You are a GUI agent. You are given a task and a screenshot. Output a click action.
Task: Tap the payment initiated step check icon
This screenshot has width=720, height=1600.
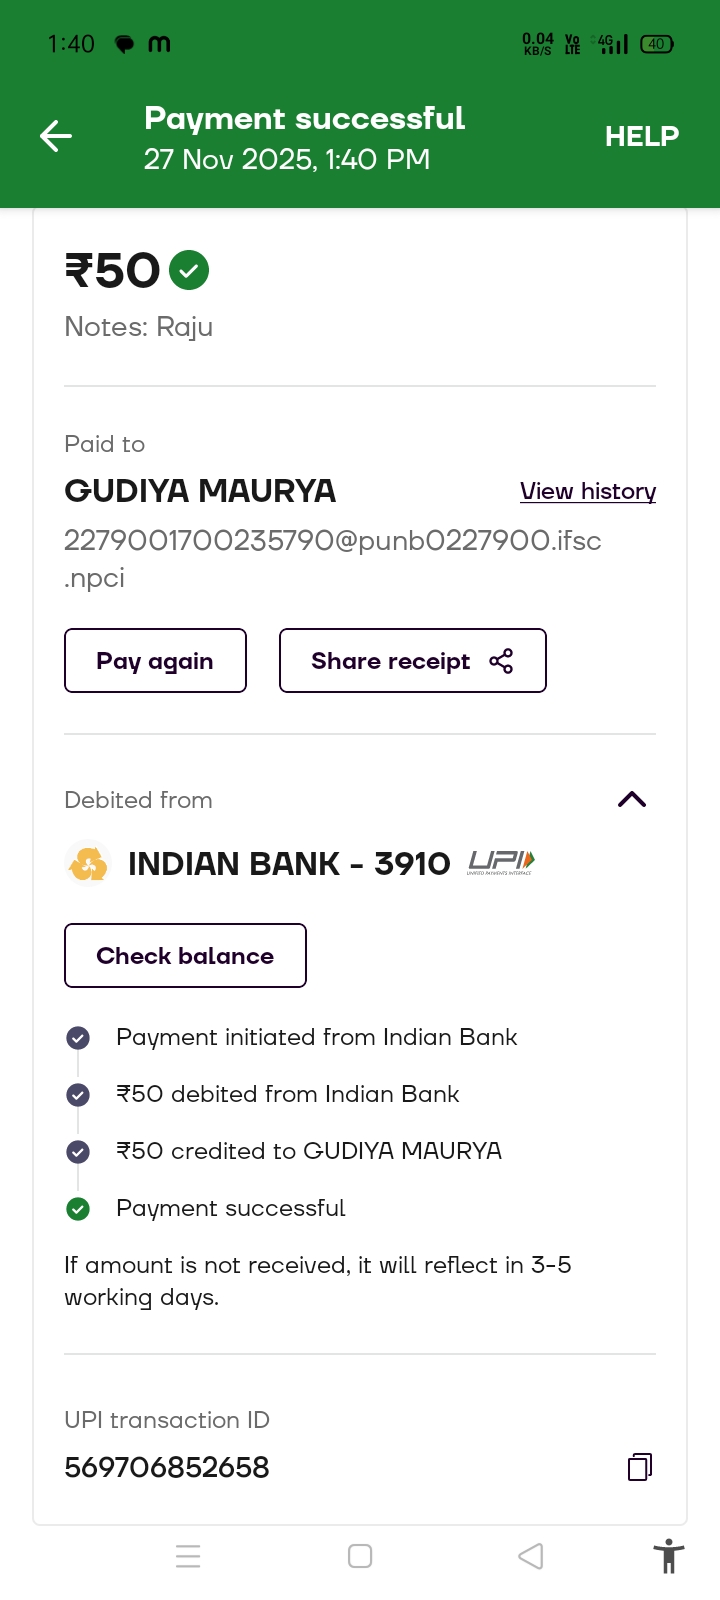click(78, 1038)
